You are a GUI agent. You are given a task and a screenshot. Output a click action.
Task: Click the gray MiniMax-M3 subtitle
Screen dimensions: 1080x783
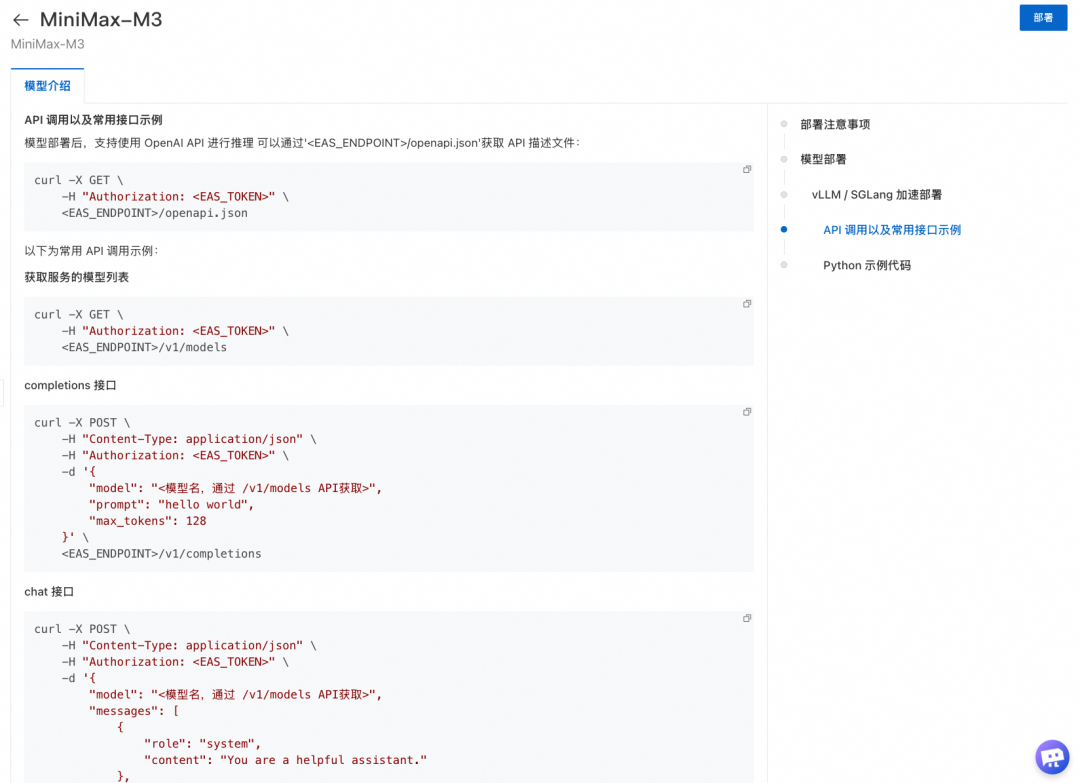[x=48, y=44]
